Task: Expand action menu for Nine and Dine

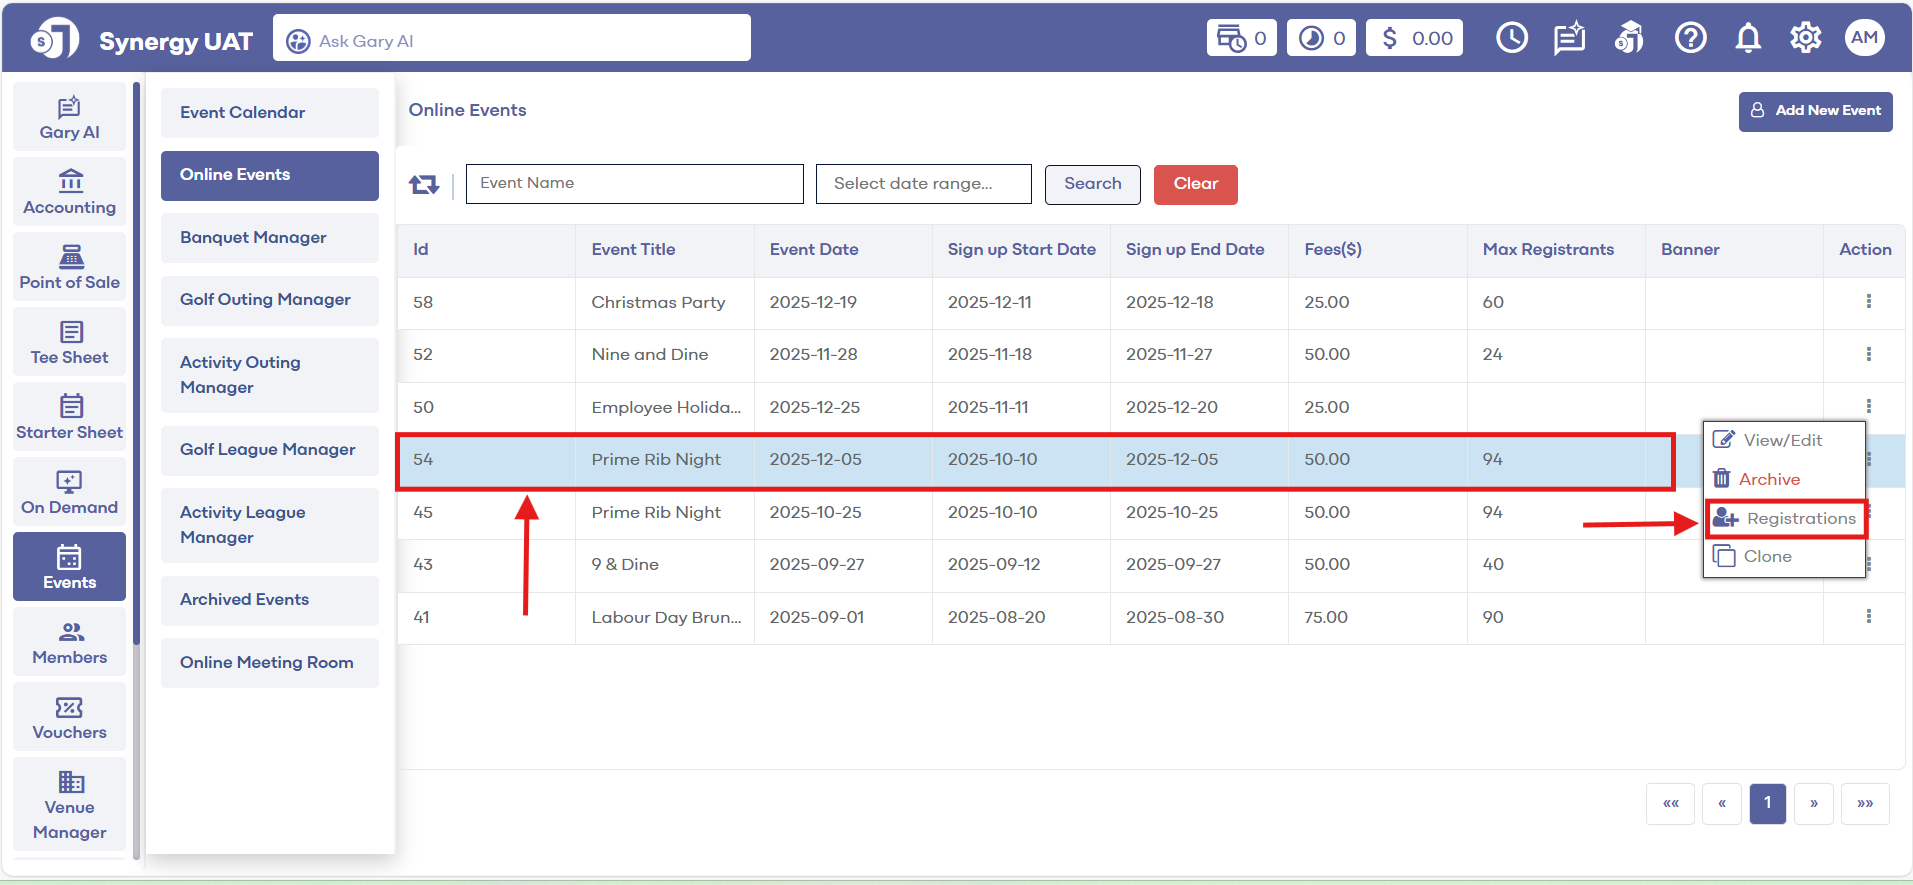Action: (1868, 354)
